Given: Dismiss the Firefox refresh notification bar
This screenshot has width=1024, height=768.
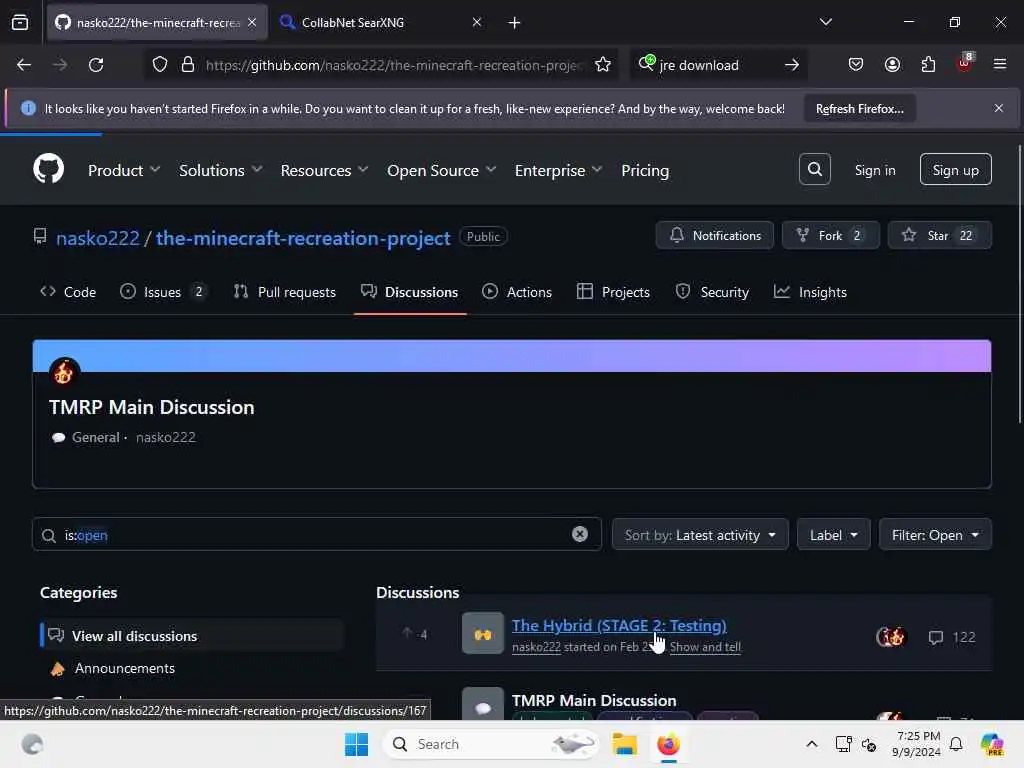Looking at the screenshot, I should (x=999, y=108).
